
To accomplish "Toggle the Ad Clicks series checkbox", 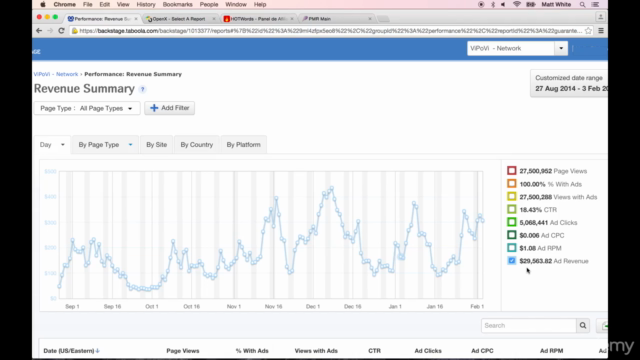I will click(511, 222).
